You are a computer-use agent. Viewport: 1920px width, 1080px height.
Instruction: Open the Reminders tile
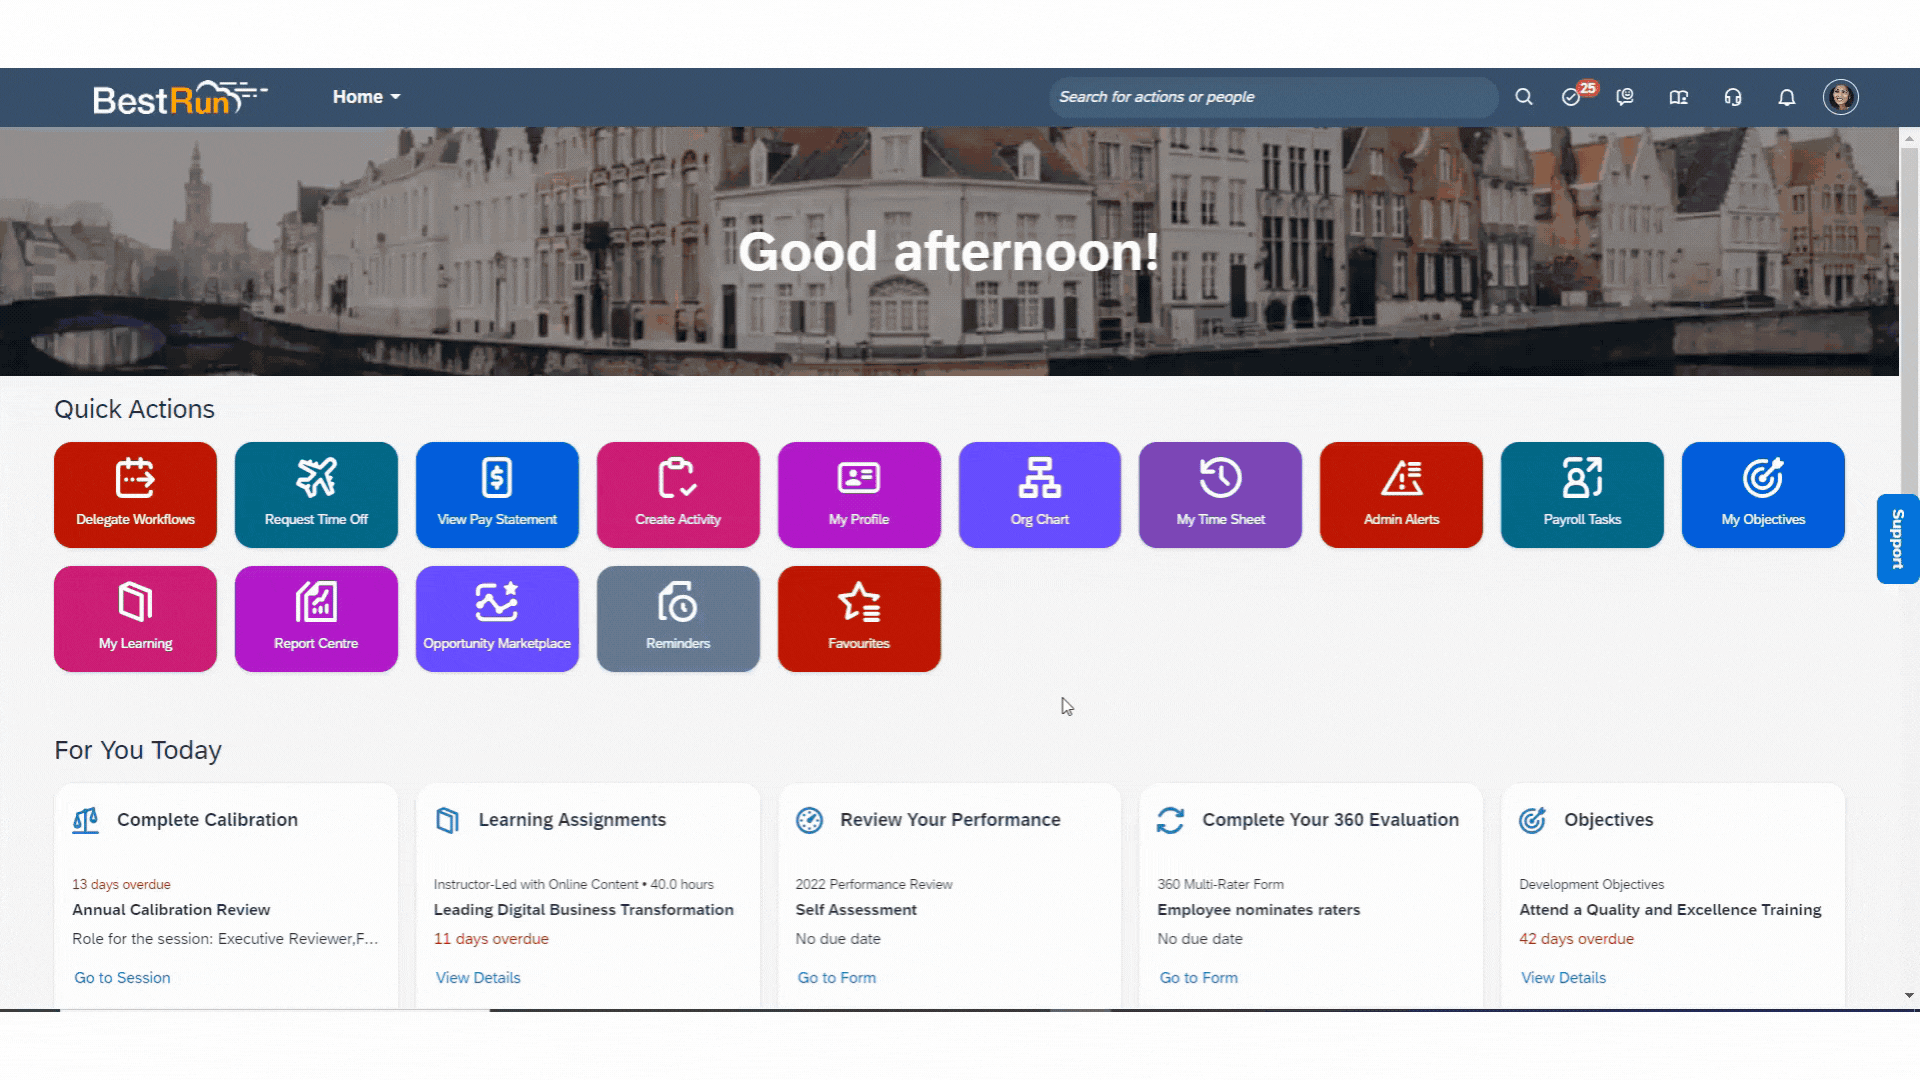678,619
